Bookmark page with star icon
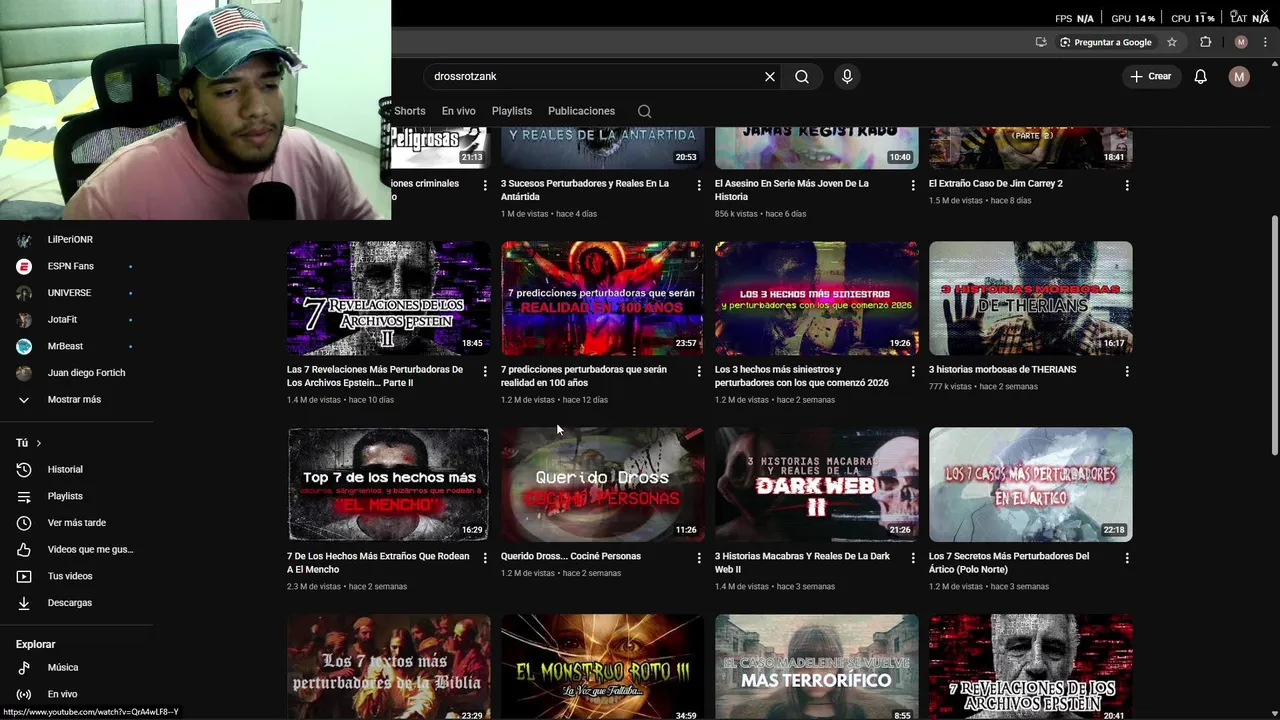1280x720 pixels. [x=1172, y=42]
